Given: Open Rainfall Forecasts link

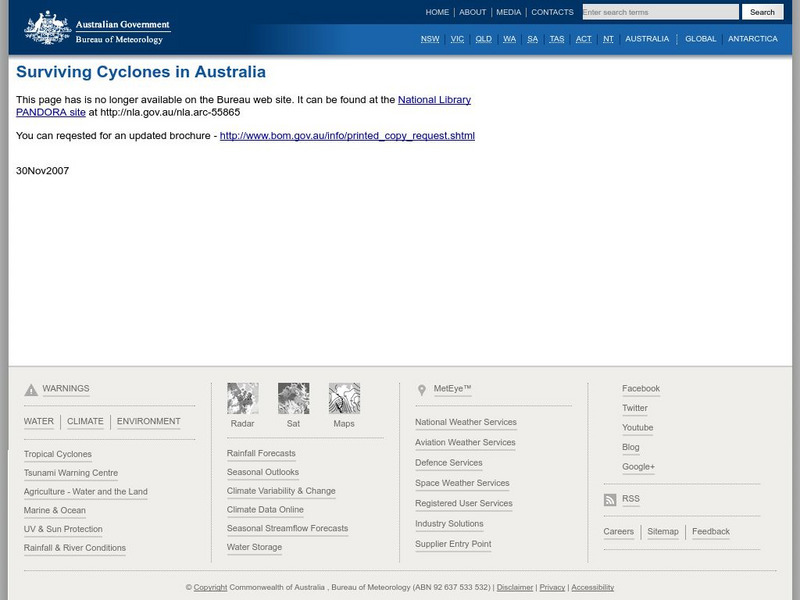Looking at the screenshot, I should (261, 453).
